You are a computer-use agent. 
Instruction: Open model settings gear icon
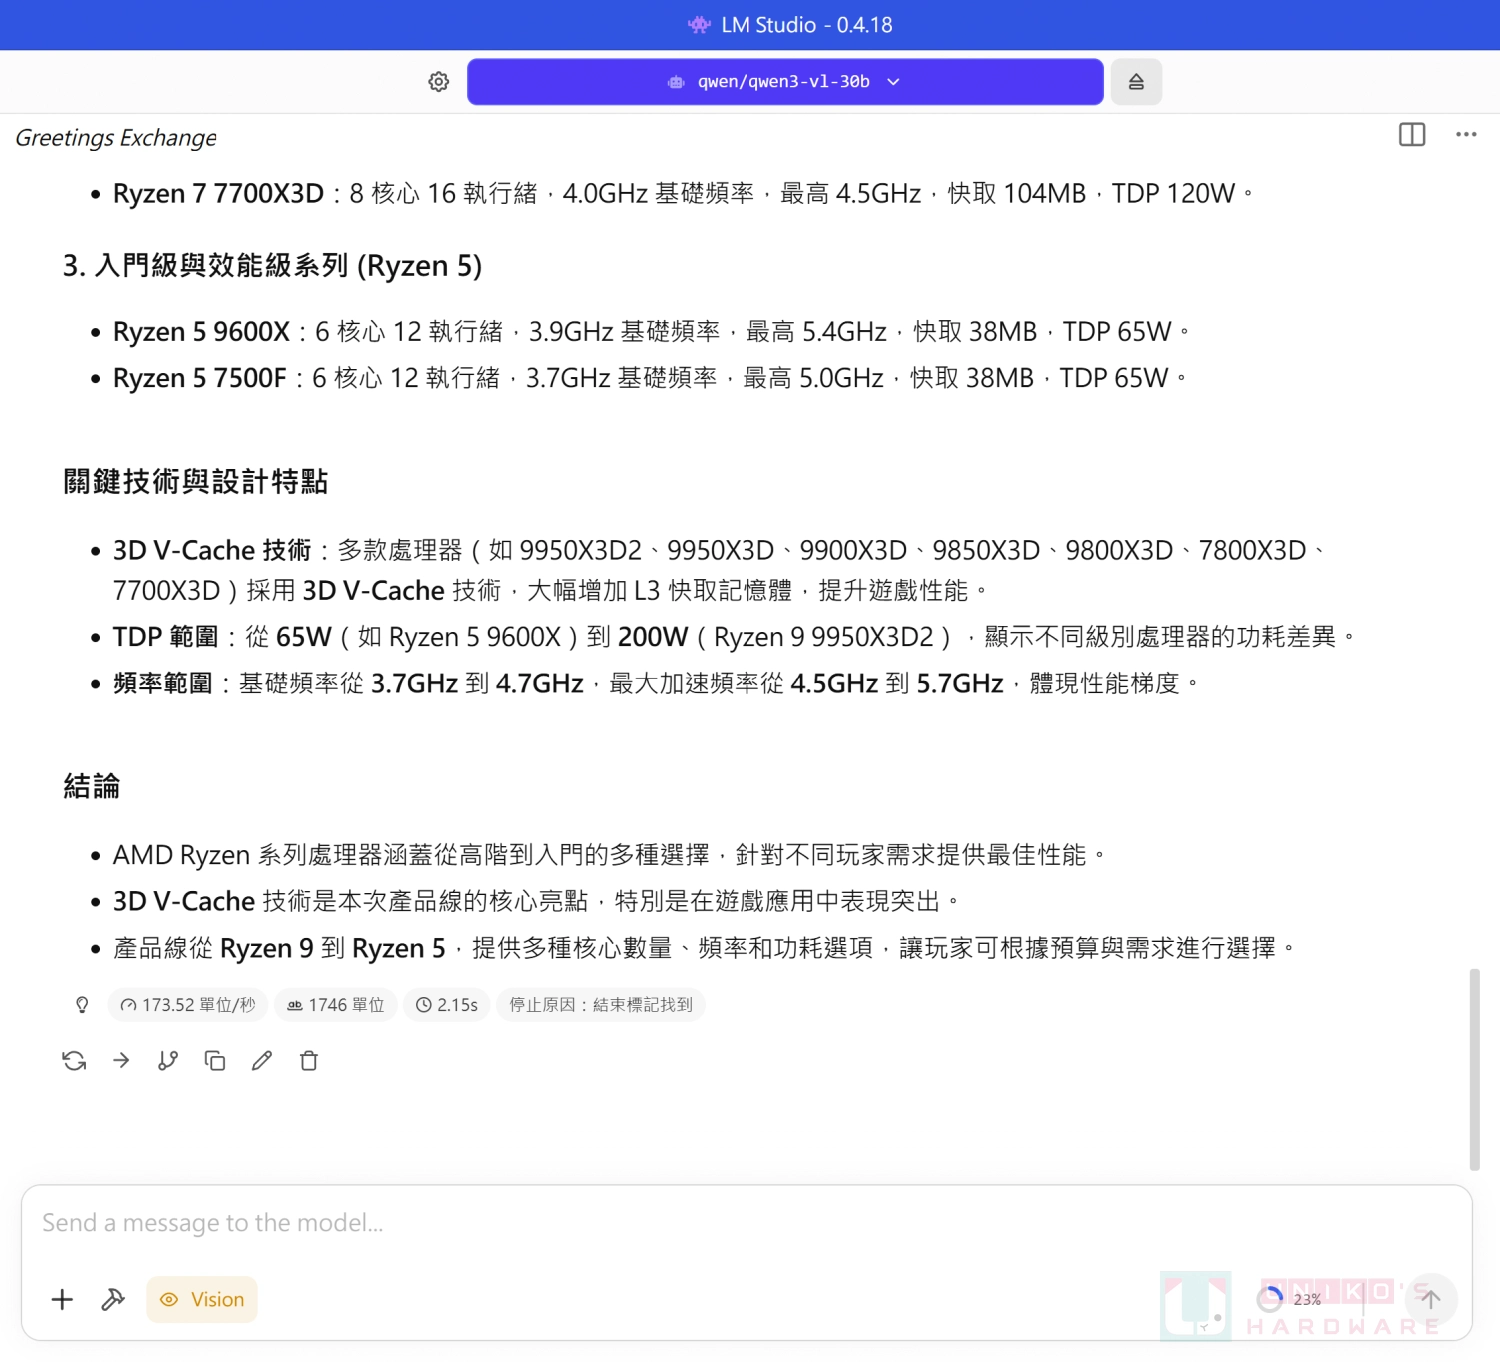(438, 82)
